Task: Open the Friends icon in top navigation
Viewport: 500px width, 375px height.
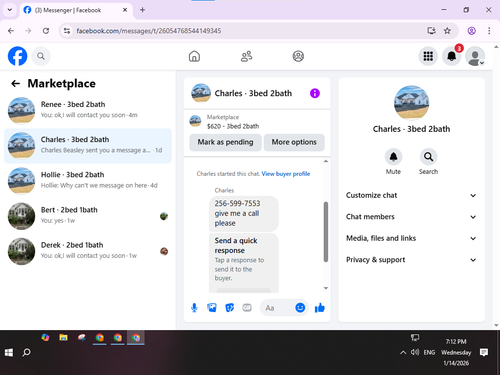Action: click(x=246, y=56)
